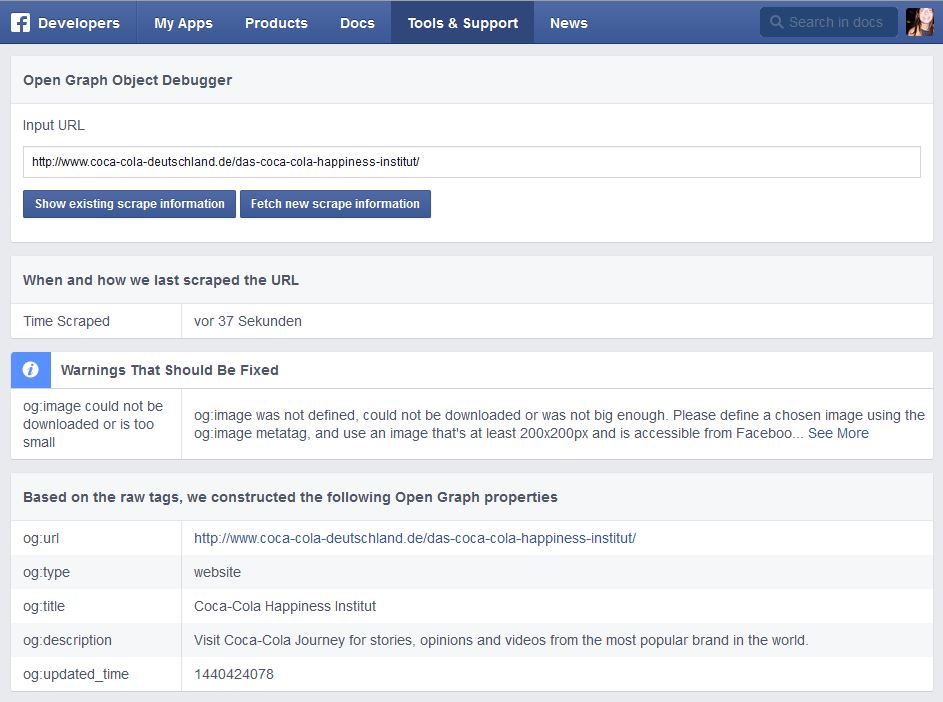The width and height of the screenshot is (943, 702).
Task: Click the See More link
Action: click(838, 433)
